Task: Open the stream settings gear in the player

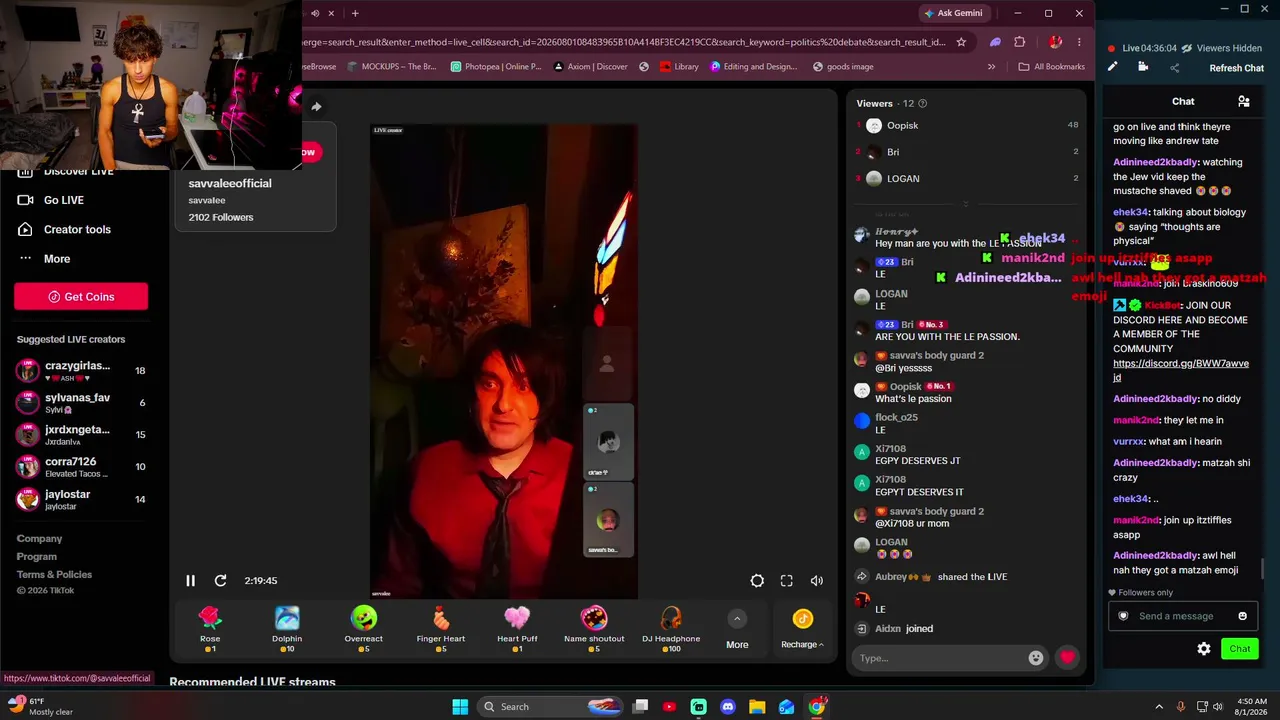Action: [x=757, y=581]
